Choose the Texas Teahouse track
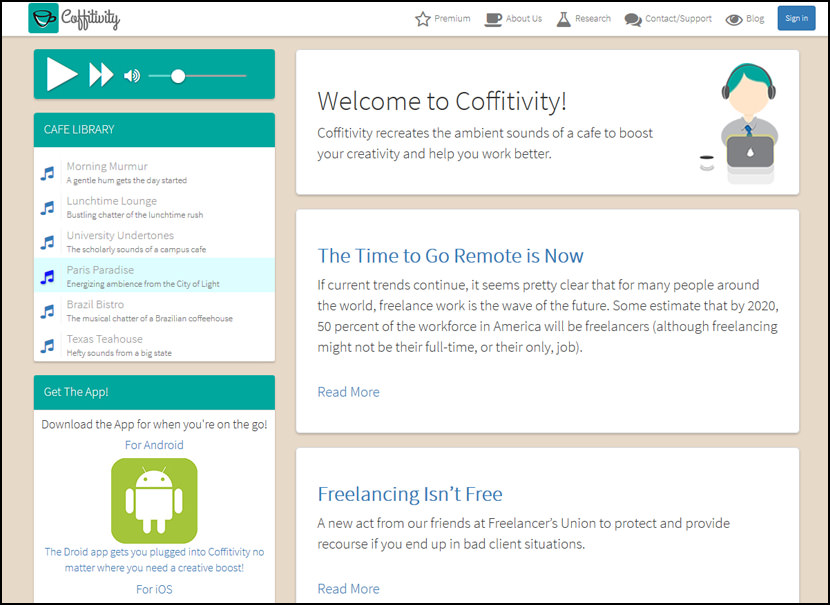 [154, 345]
